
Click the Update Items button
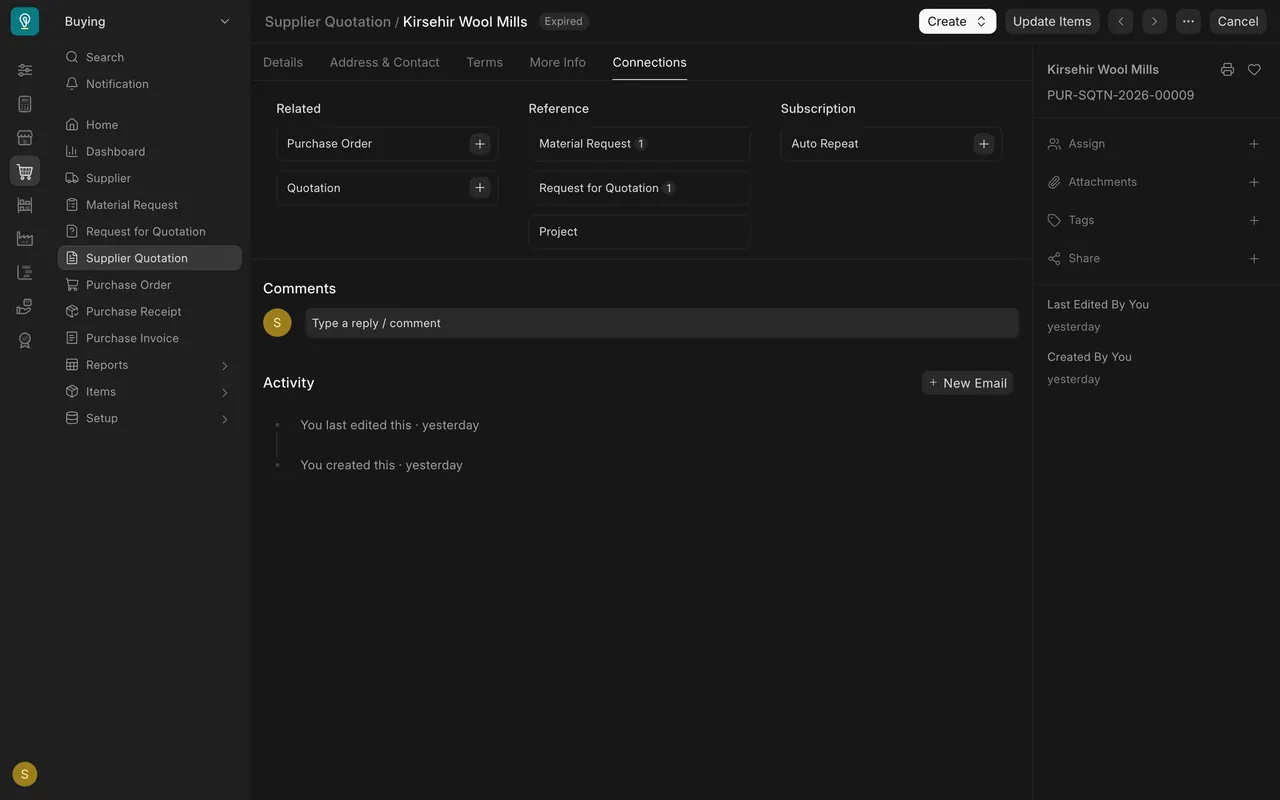pos(1052,21)
